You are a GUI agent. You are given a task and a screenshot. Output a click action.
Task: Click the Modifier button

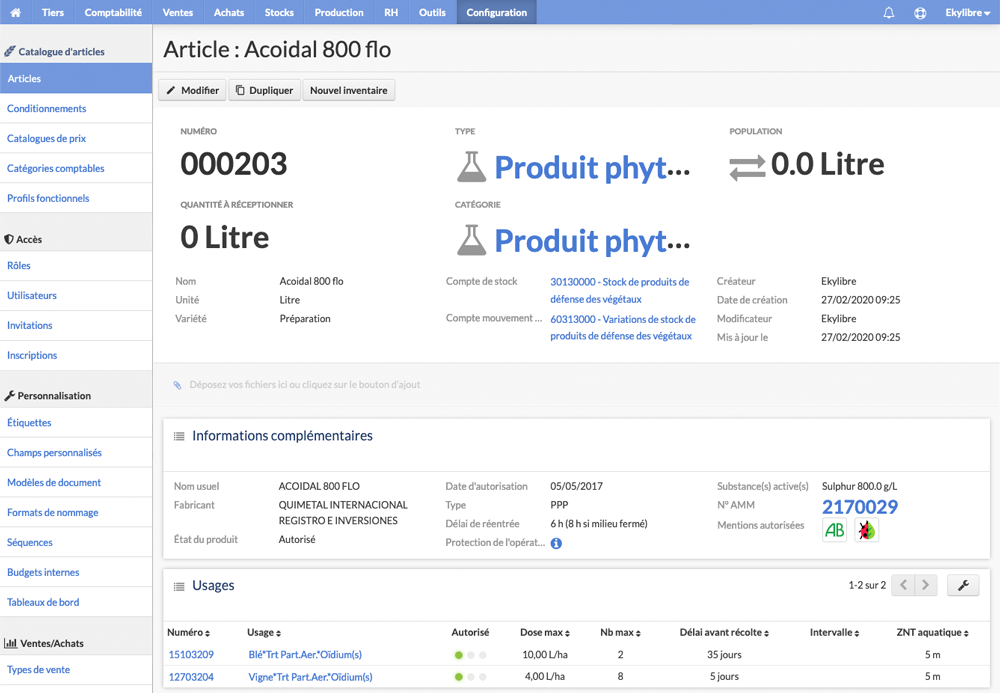coord(192,91)
